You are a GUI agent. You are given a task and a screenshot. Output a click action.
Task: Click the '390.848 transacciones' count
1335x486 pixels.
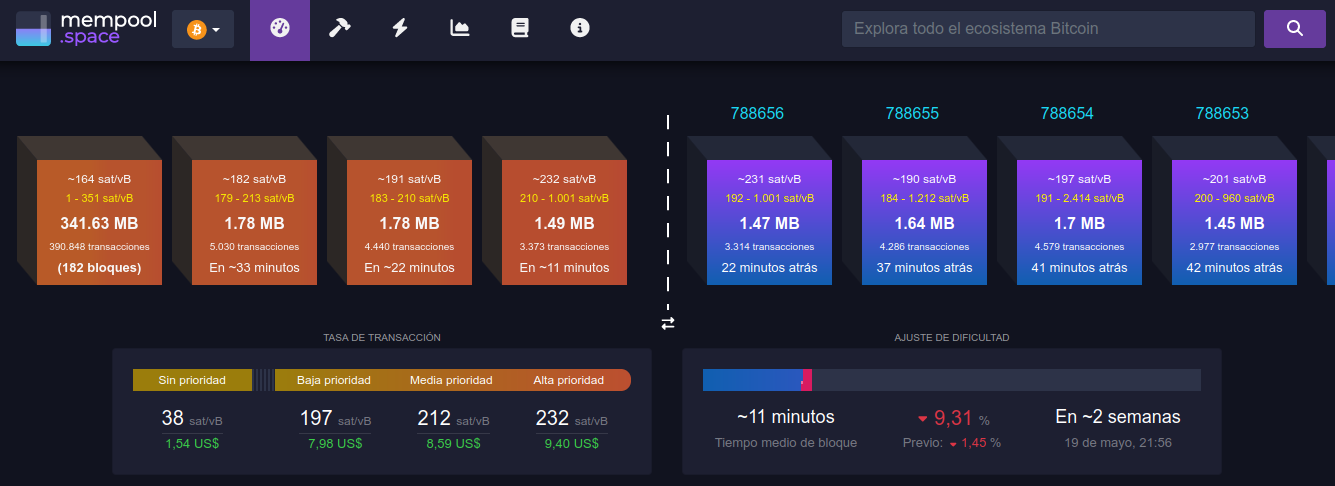click(x=99, y=246)
